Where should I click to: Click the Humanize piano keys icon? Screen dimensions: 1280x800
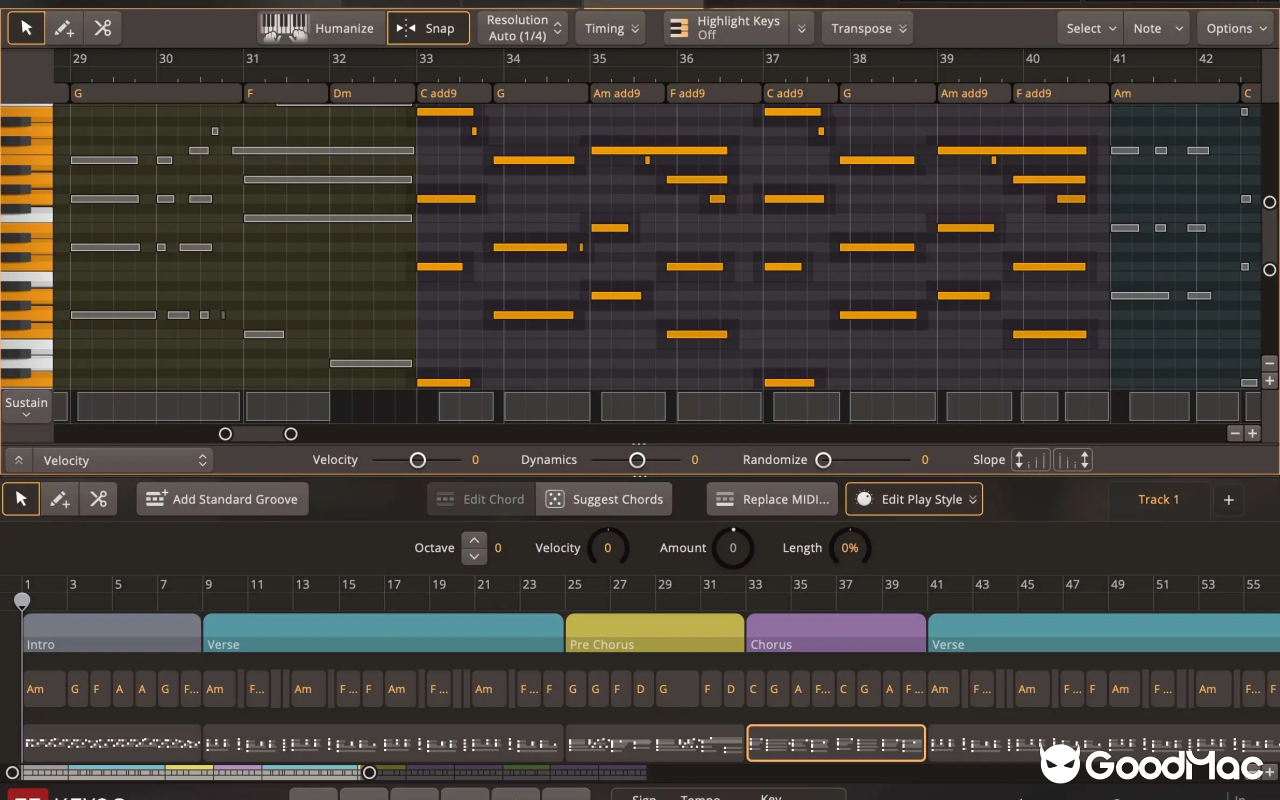tap(283, 27)
